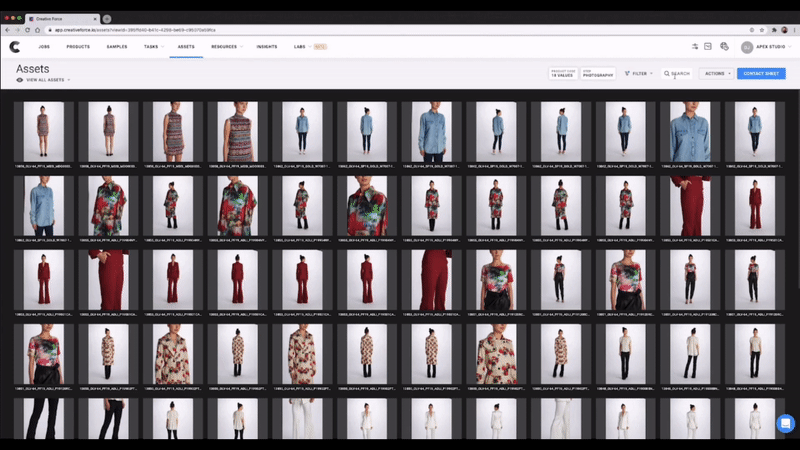Select the Creative Force browser tab
Screen dimensions: 800x450
click(62, 19)
